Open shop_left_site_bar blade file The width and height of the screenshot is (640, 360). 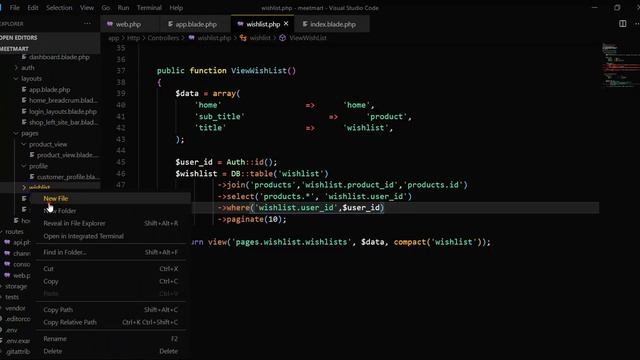point(63,122)
